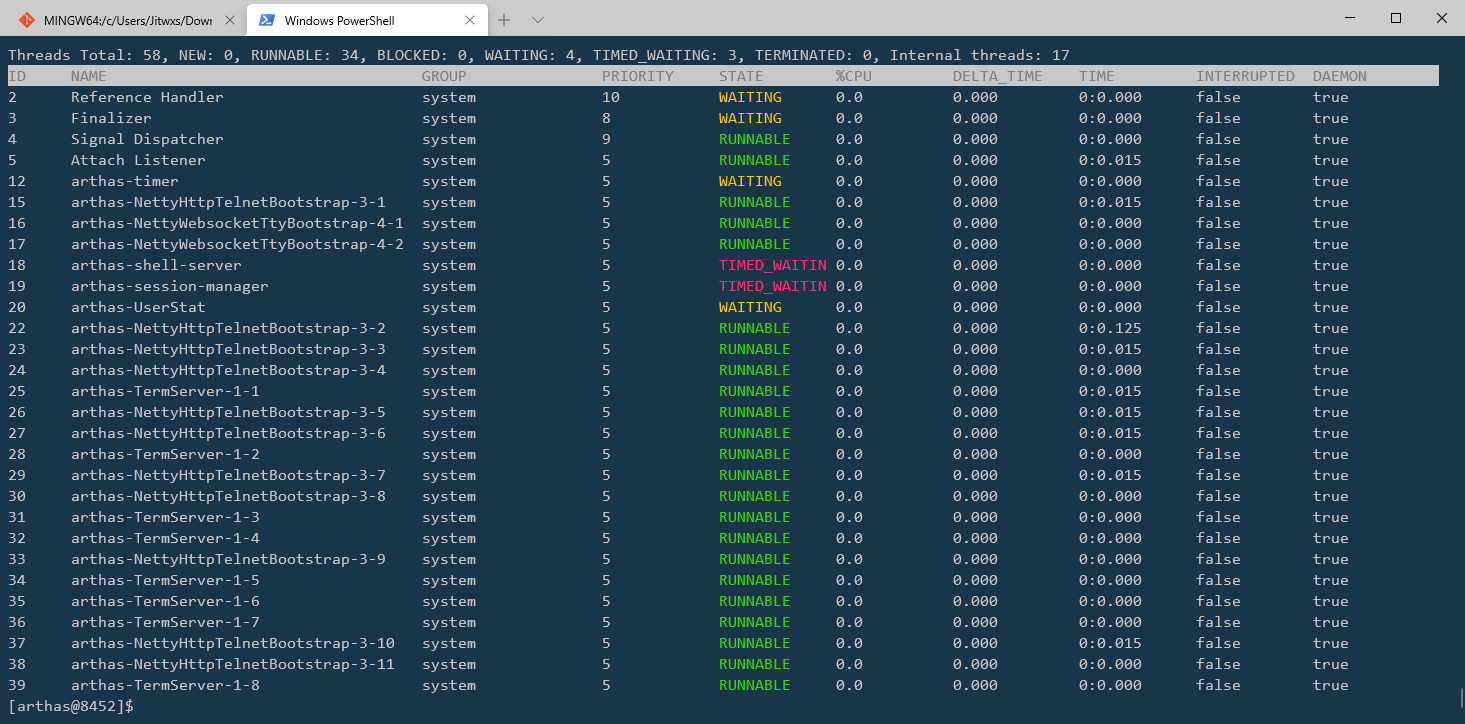Click the NAME column header
The height and width of the screenshot is (724, 1465).
coord(88,76)
